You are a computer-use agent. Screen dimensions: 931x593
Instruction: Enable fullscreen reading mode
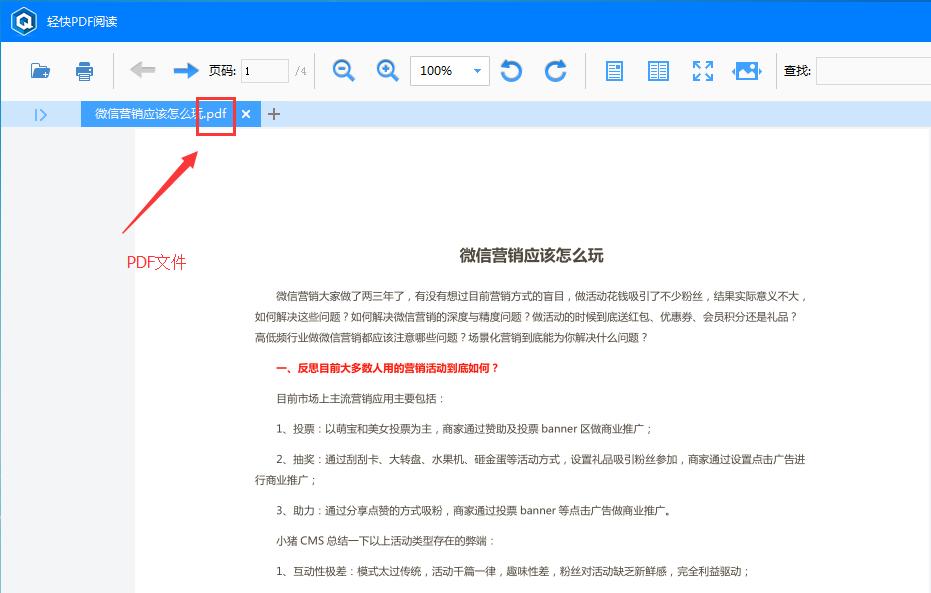[x=702, y=71]
